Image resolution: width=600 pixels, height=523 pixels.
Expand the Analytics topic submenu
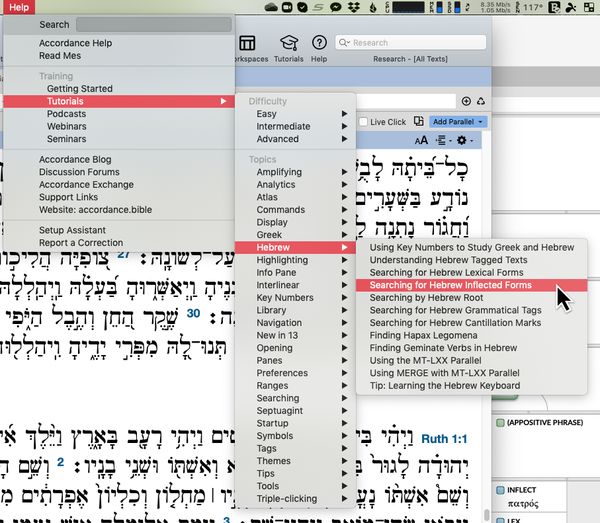point(296,184)
